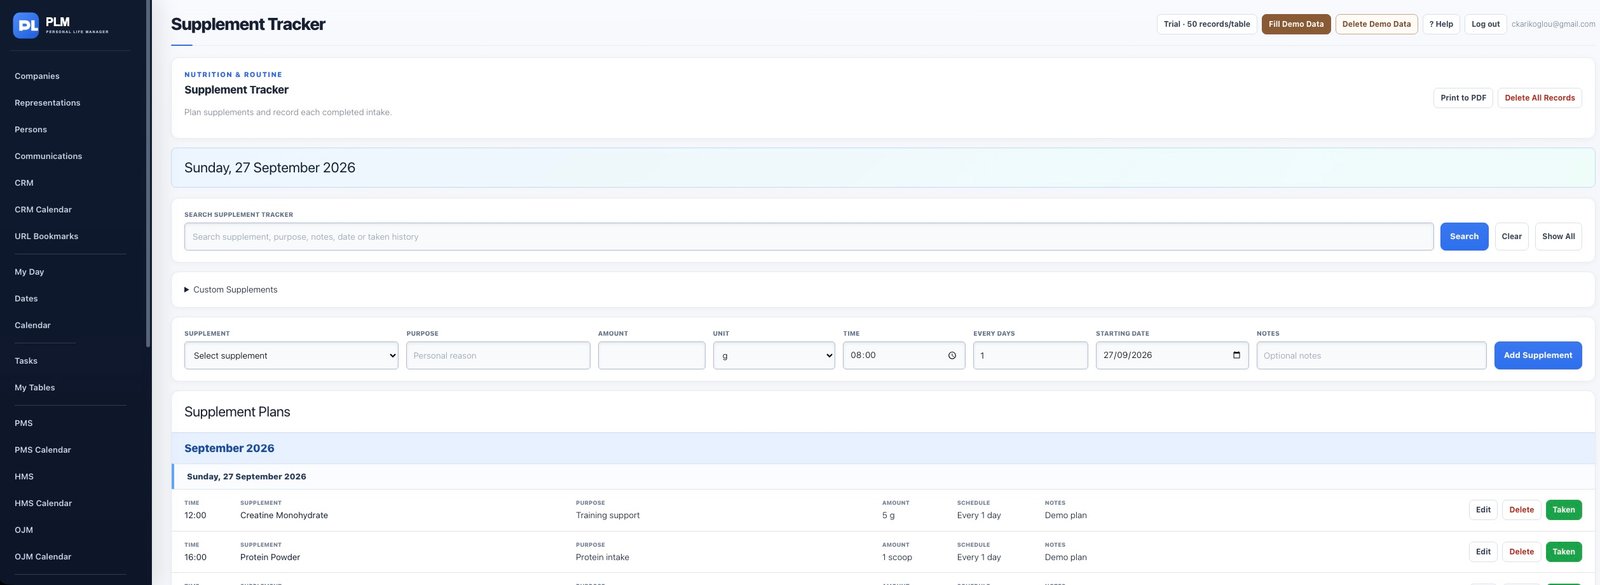Mark Creatine Monohydrate as Taken
This screenshot has width=1600, height=585.
1564,510
